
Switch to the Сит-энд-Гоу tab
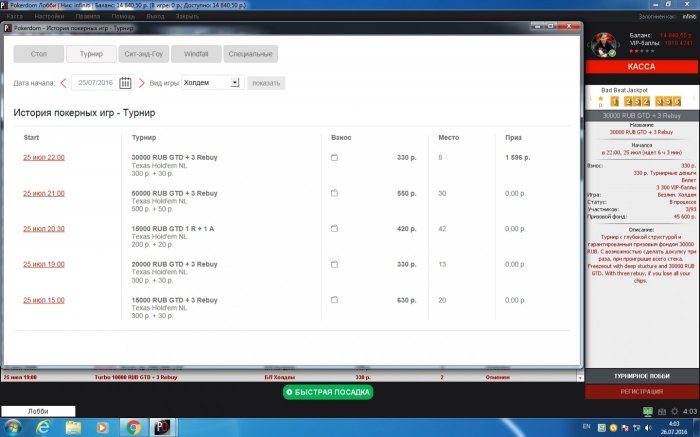pyautogui.click(x=143, y=54)
